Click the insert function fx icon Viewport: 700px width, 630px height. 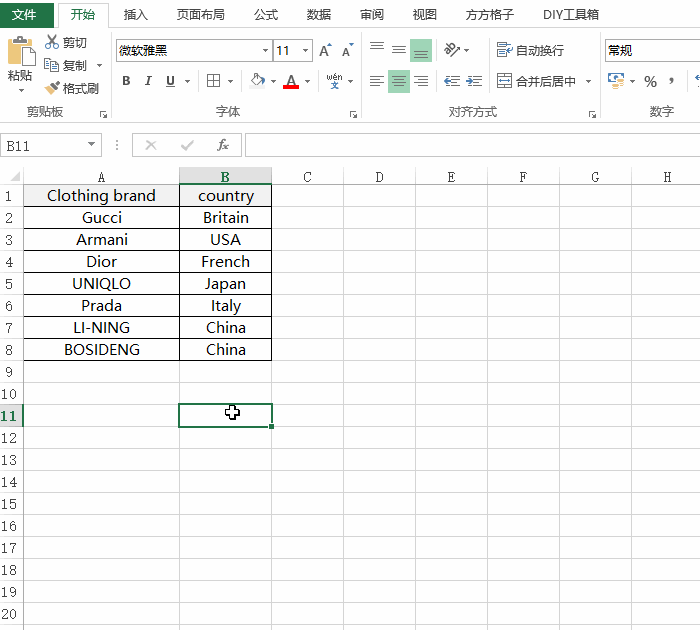tap(222, 145)
